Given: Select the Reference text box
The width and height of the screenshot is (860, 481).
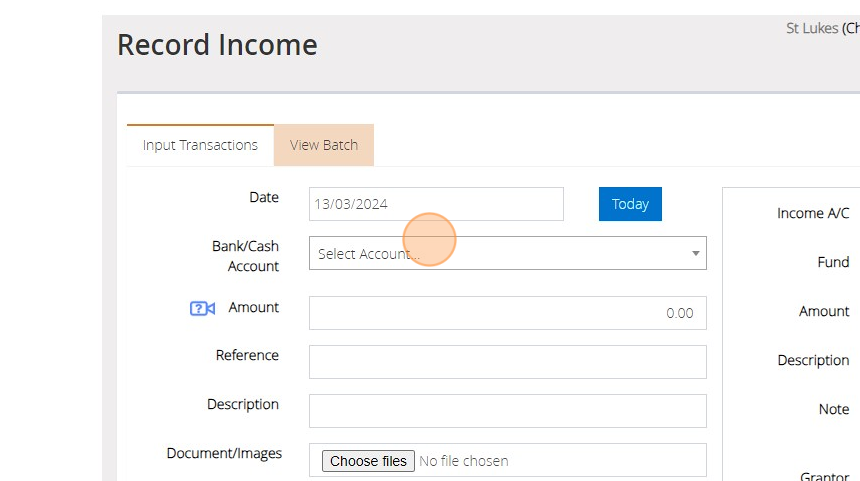Looking at the screenshot, I should (507, 362).
